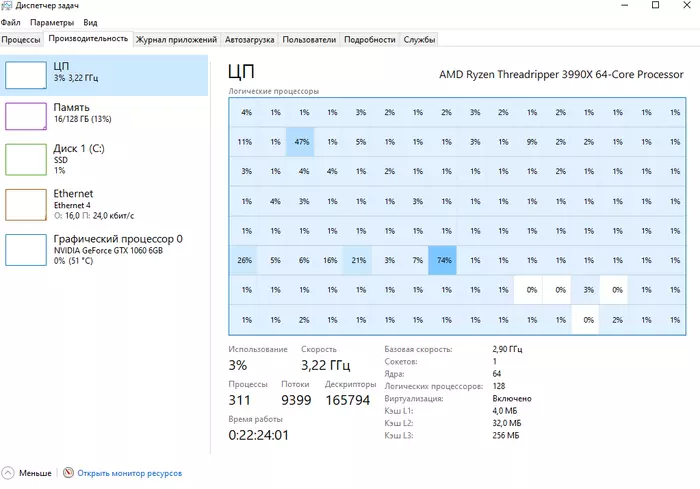This screenshot has width=700, height=489.
Task: Go to the Пользователи tab
Action: 309,40
